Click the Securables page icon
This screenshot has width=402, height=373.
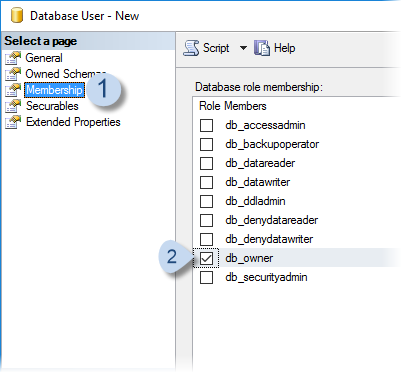(13, 106)
